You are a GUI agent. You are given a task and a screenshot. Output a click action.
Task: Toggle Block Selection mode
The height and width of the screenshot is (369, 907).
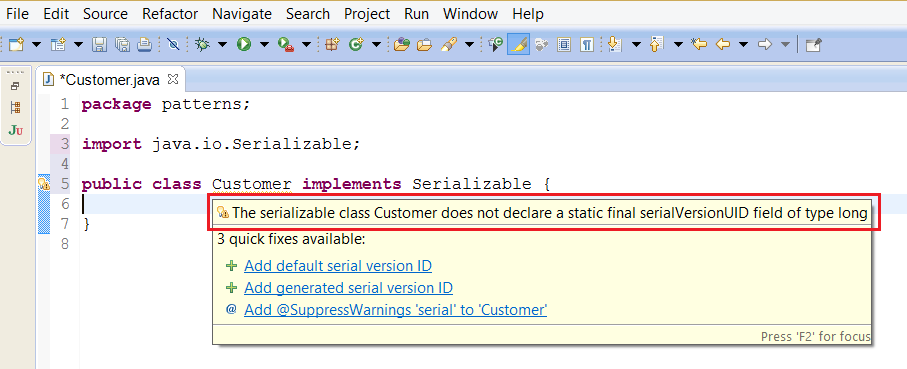(563, 44)
